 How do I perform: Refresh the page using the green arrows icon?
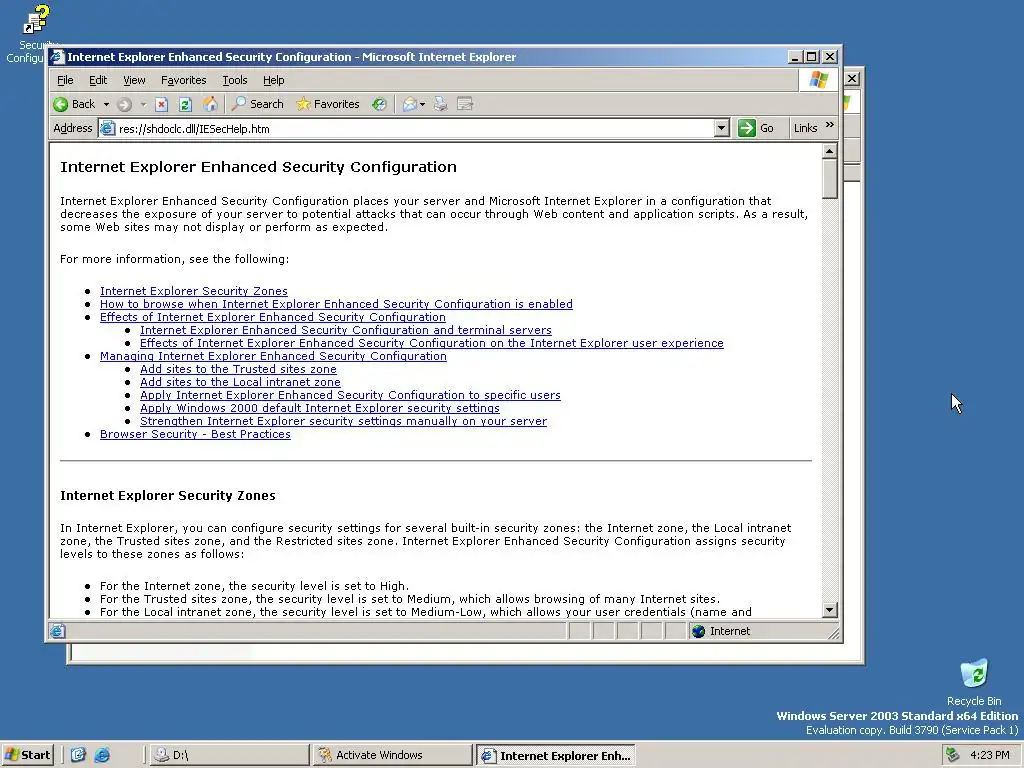[x=185, y=104]
